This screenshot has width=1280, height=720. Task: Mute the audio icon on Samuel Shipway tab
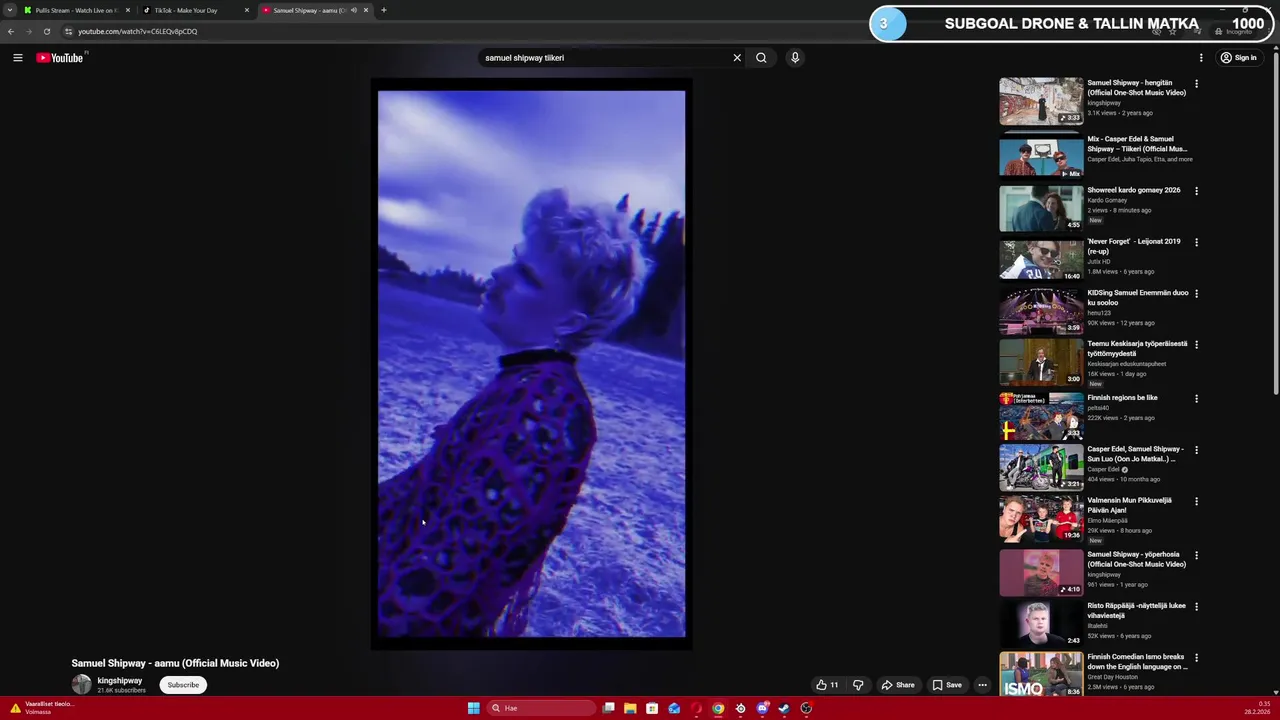tap(353, 10)
